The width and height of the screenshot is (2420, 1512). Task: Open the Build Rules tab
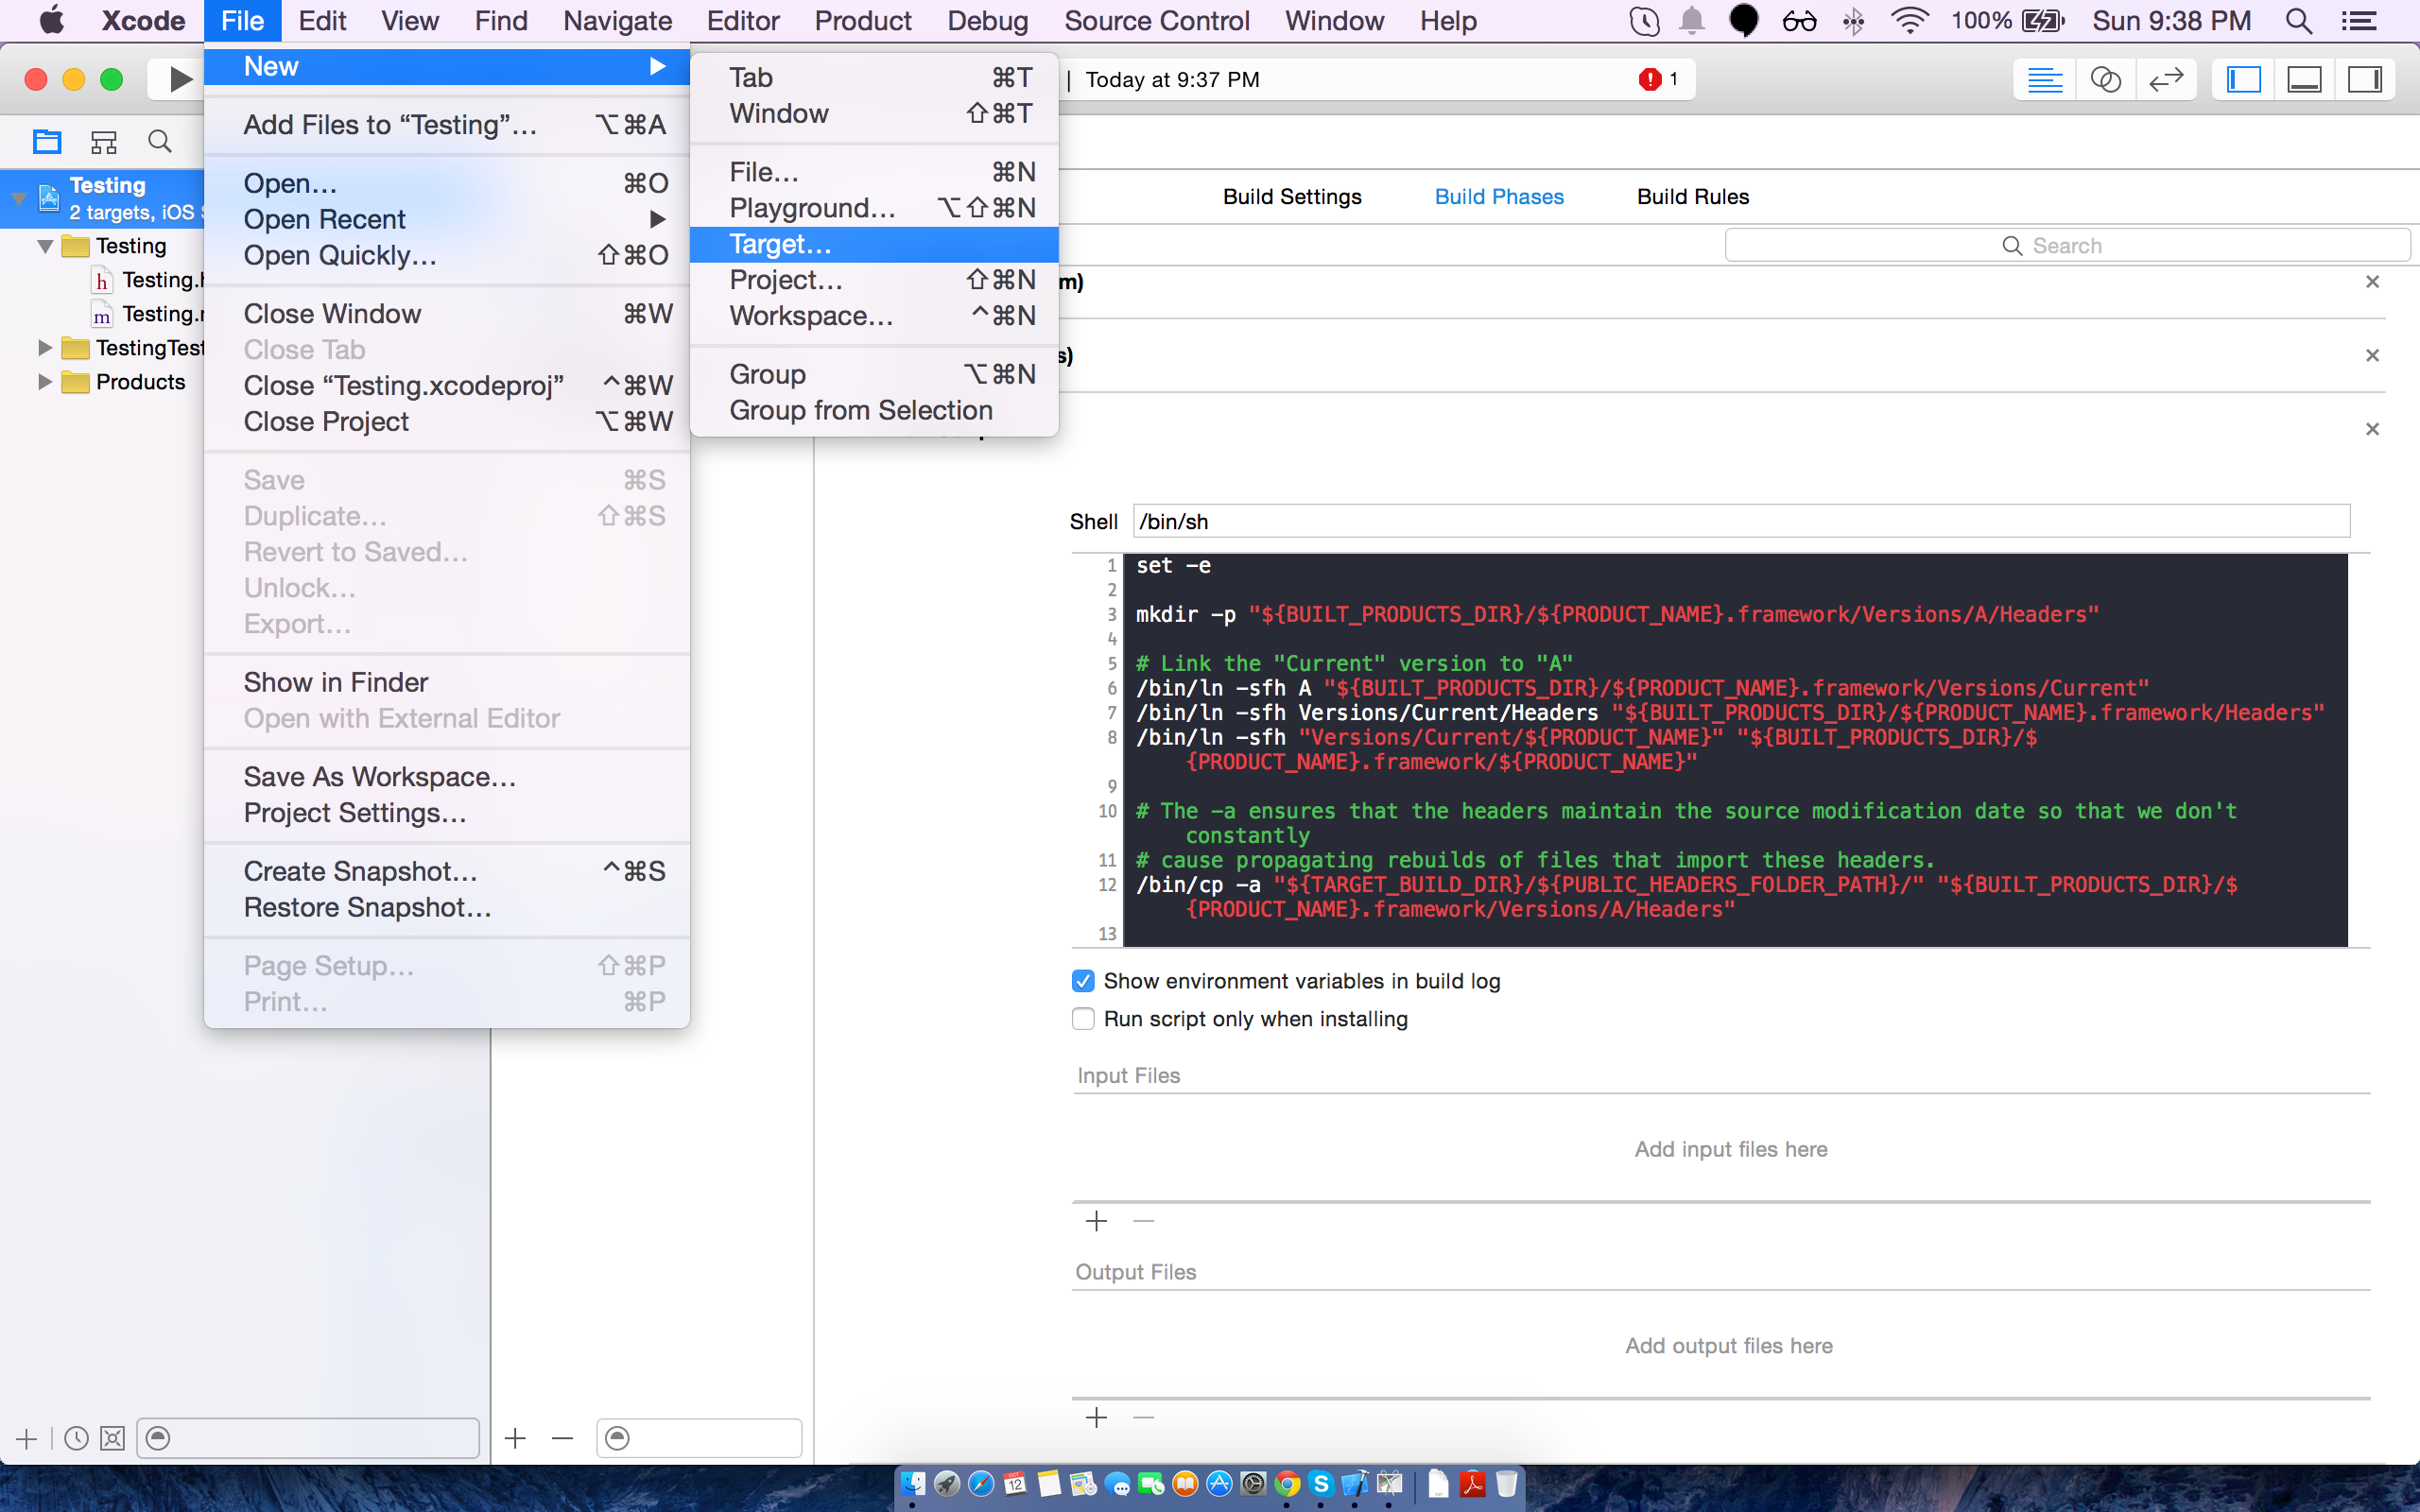pos(1693,197)
